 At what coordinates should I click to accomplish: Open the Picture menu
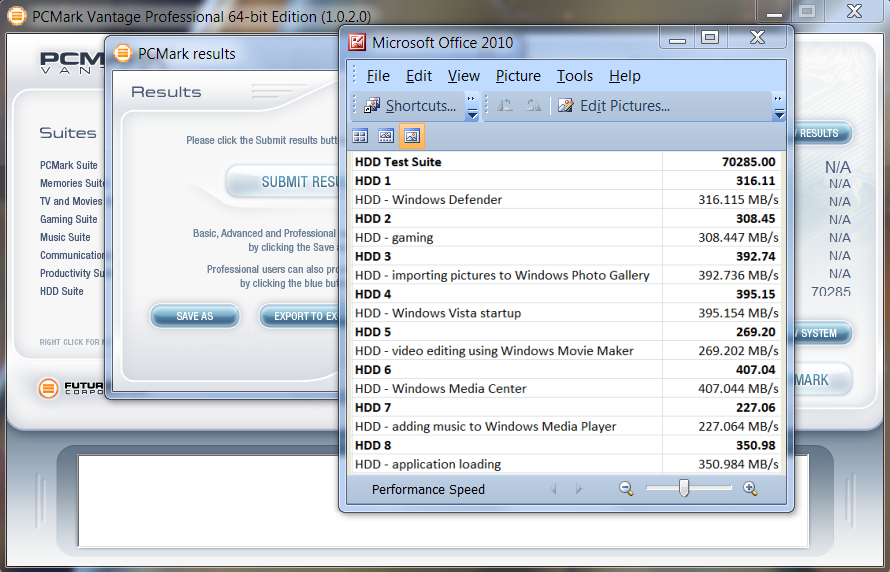(518, 76)
